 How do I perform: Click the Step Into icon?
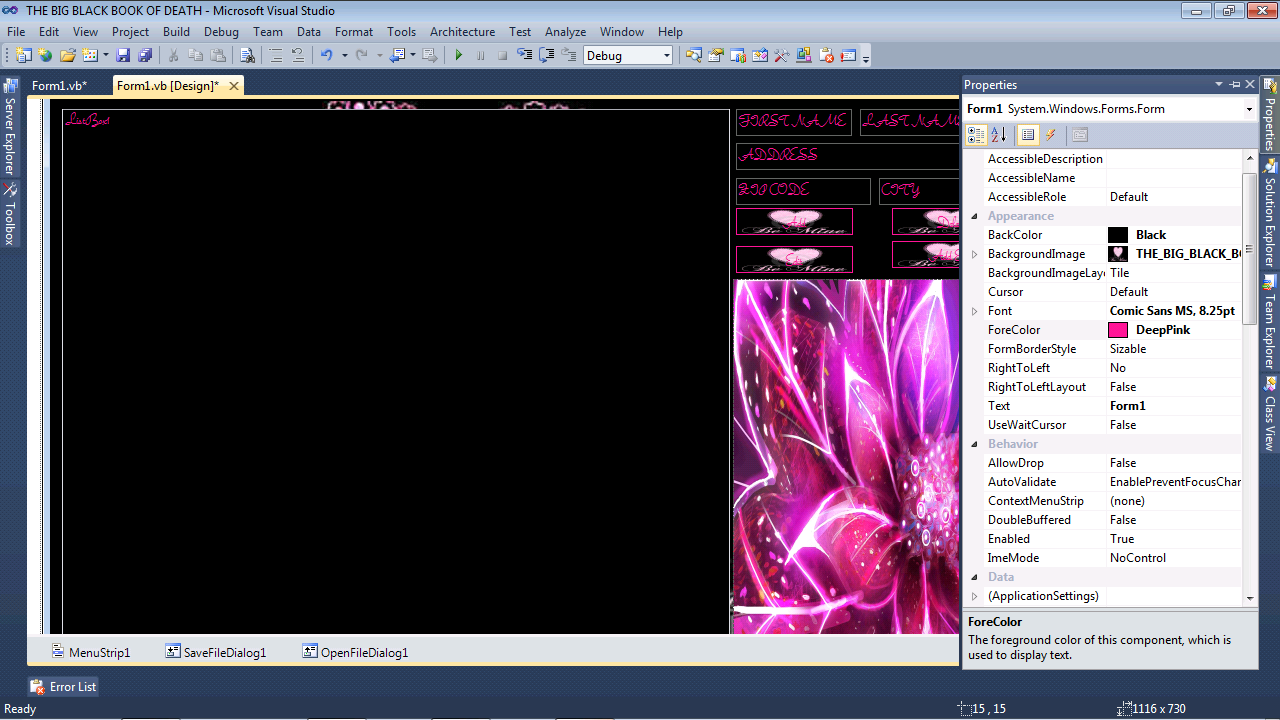(x=524, y=56)
